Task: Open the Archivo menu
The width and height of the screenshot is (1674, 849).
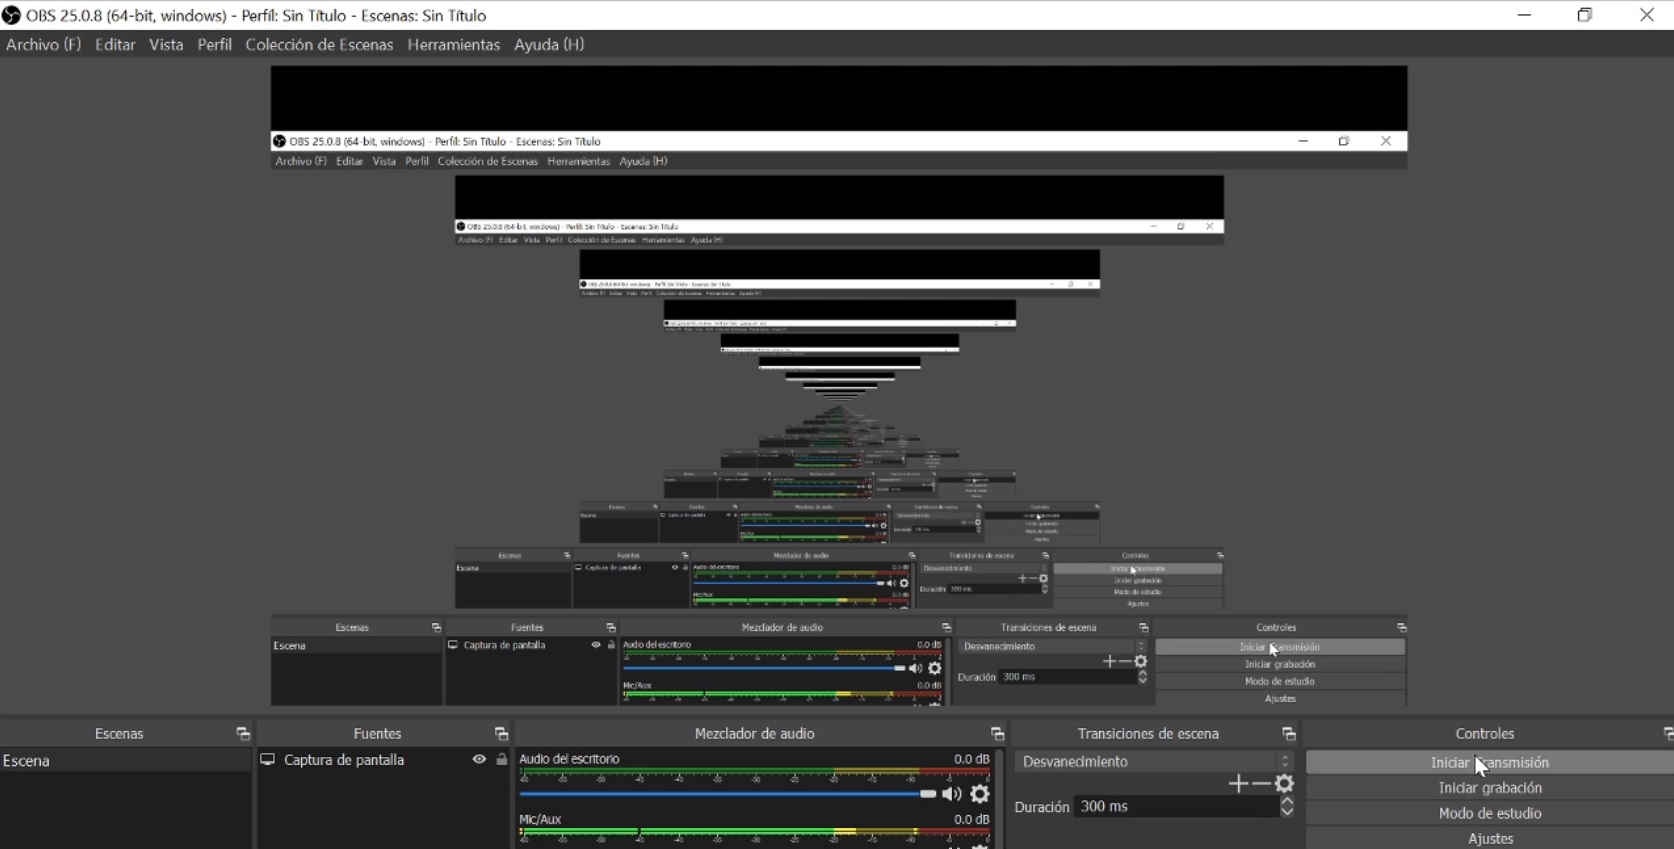Action: point(43,45)
